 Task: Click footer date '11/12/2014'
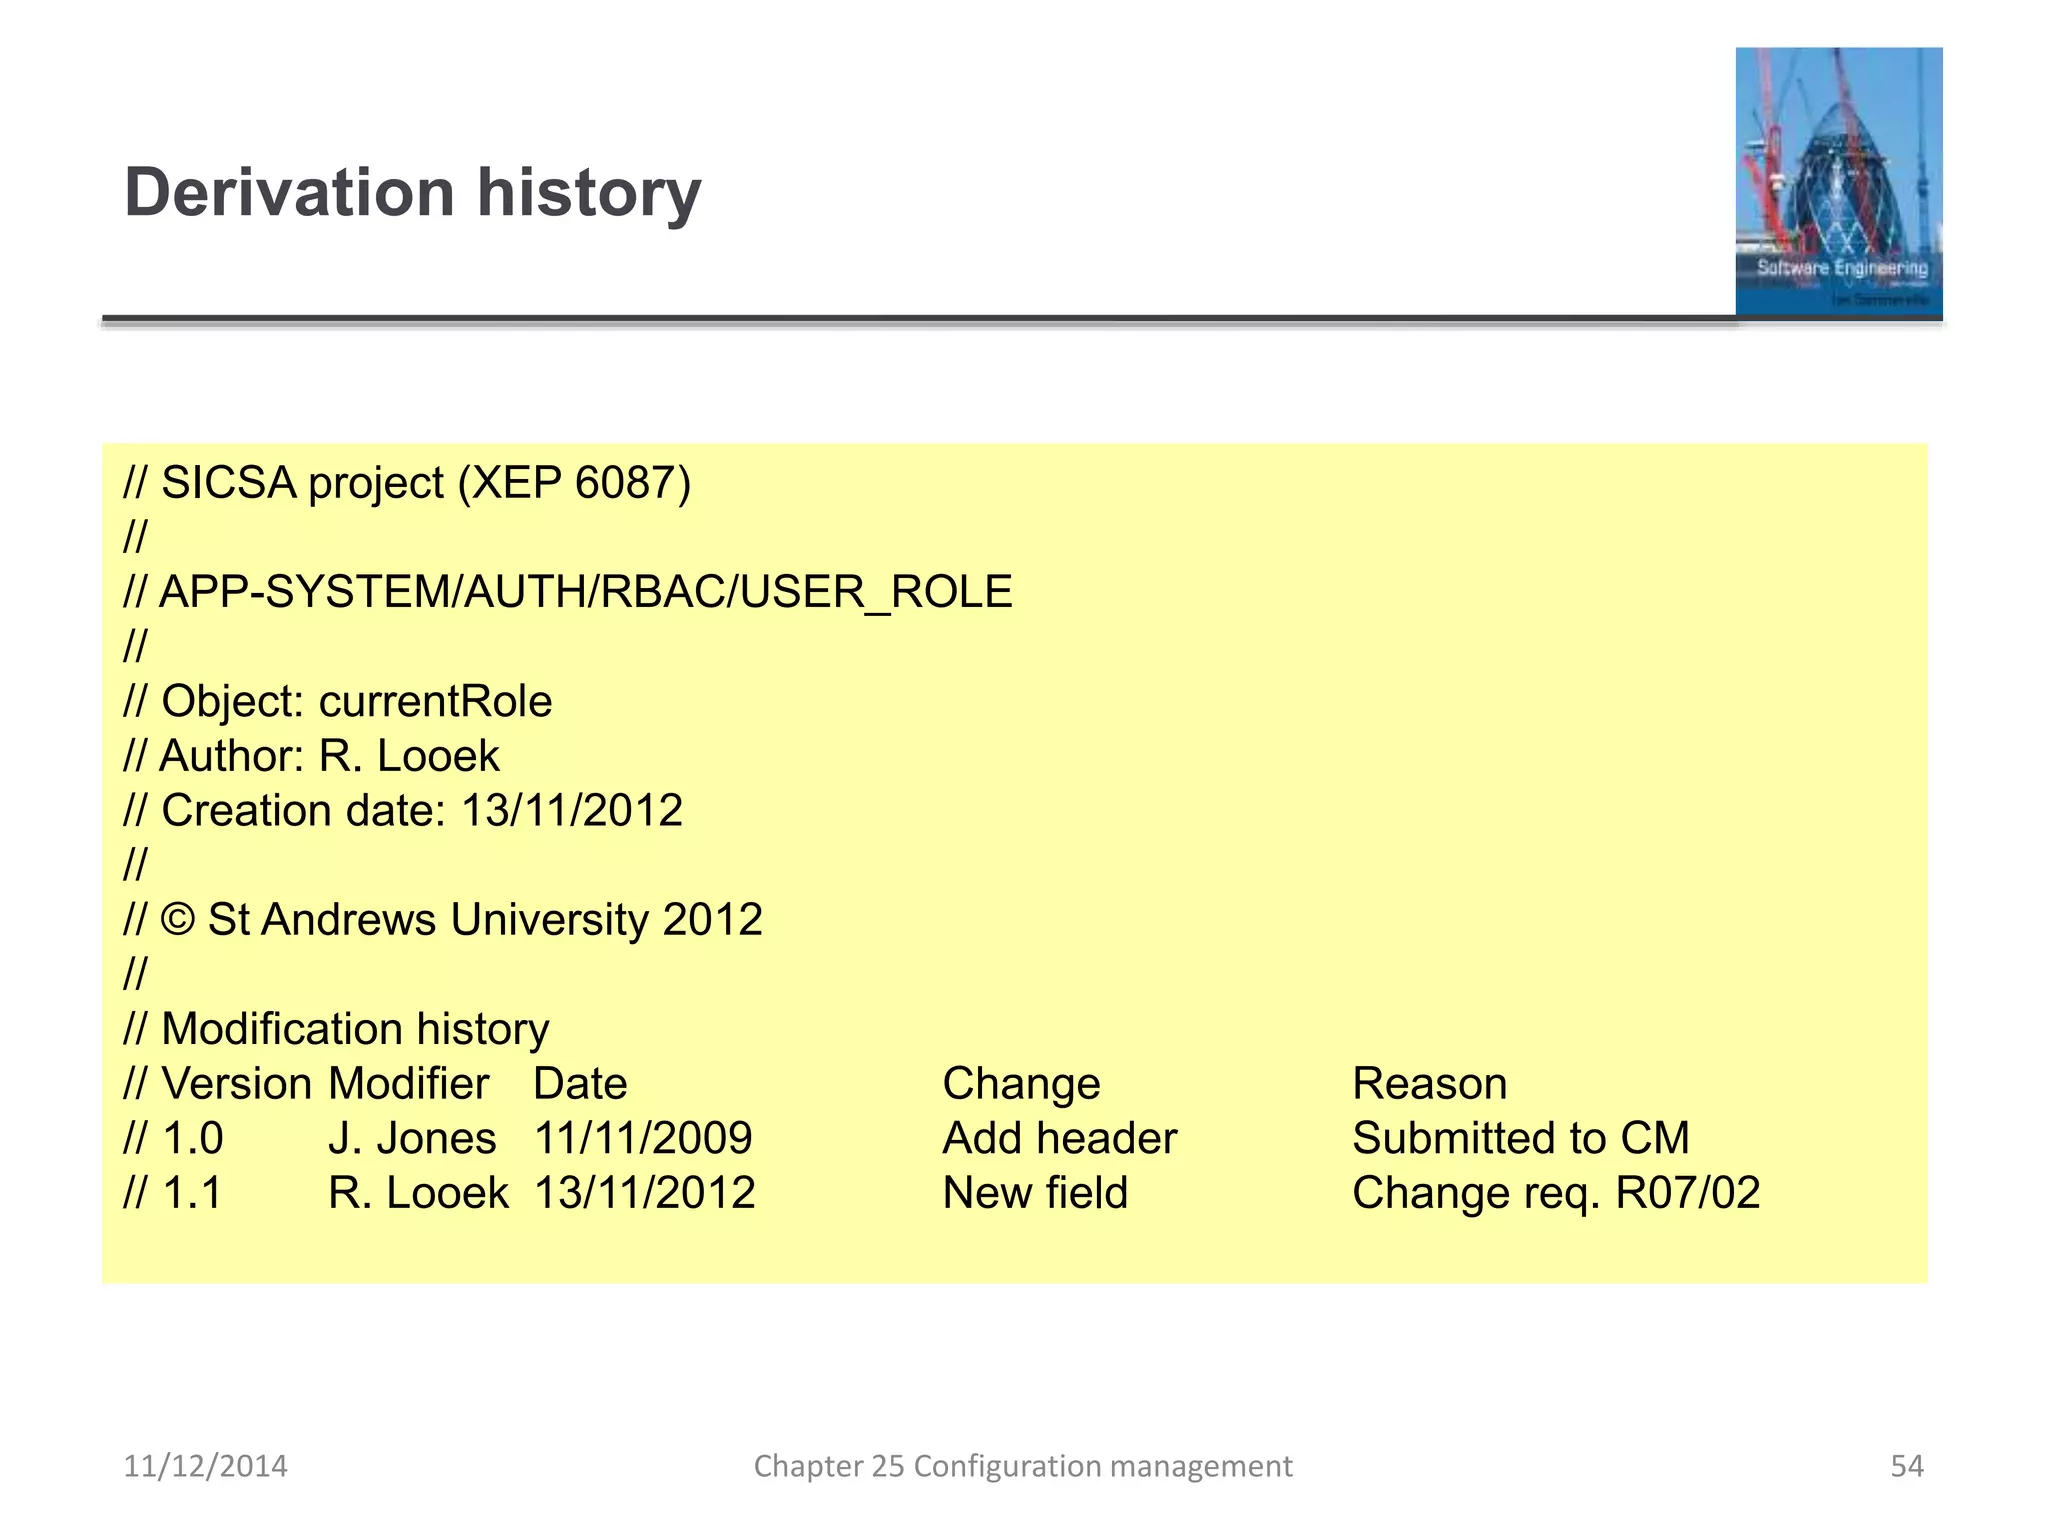tap(205, 1467)
